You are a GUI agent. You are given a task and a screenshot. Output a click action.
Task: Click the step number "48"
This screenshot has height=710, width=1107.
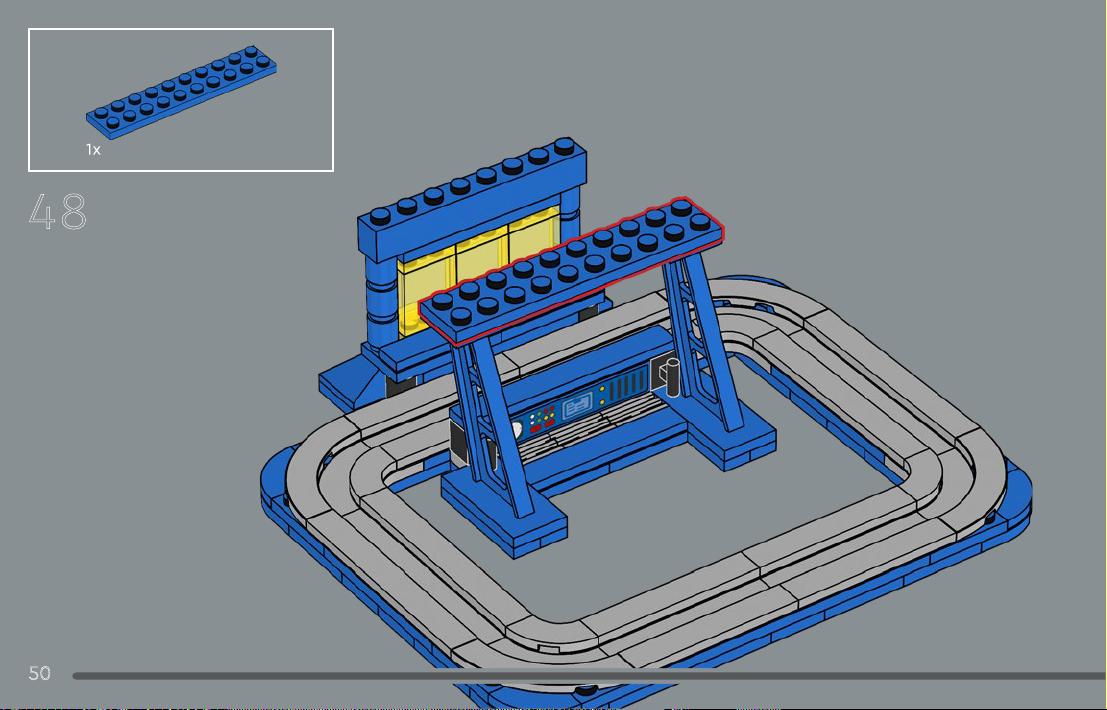coord(58,212)
